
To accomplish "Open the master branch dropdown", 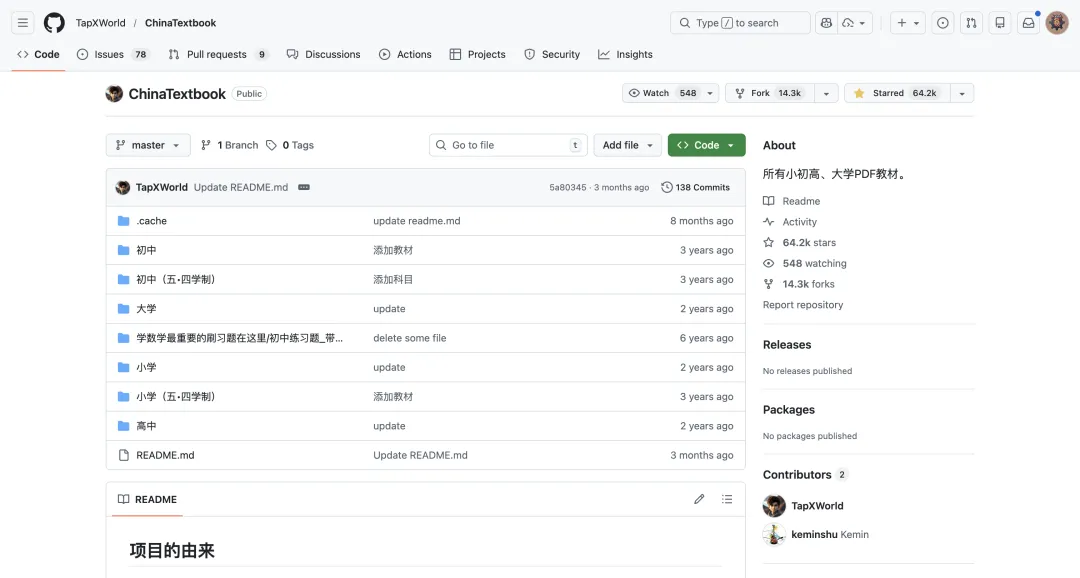I will coord(148,145).
